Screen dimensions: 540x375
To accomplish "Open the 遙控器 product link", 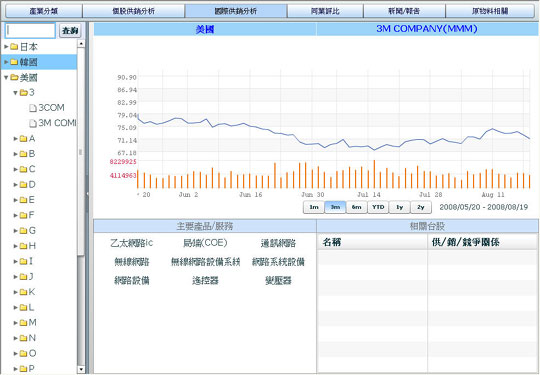I will 205,280.
